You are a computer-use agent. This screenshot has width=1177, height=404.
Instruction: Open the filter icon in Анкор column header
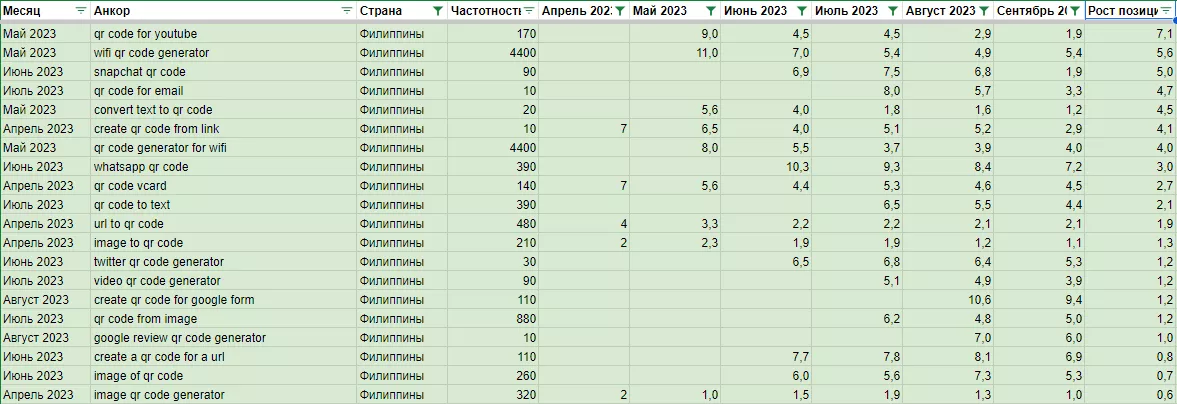click(x=346, y=11)
